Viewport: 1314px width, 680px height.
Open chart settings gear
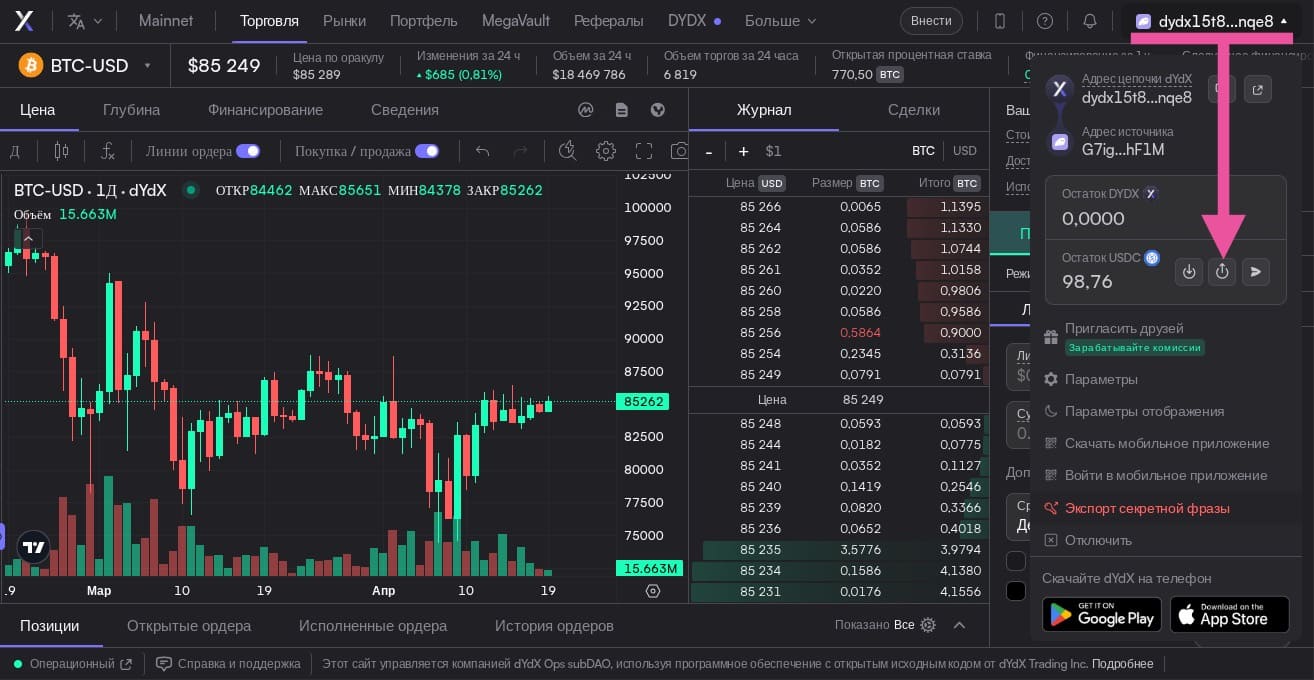[x=606, y=151]
